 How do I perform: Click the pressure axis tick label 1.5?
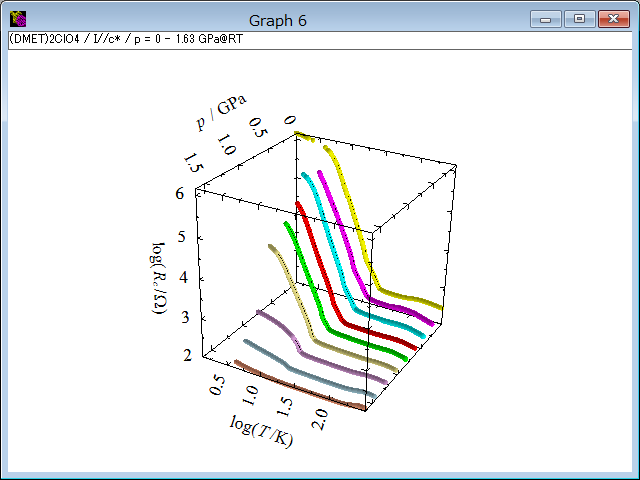click(x=193, y=163)
